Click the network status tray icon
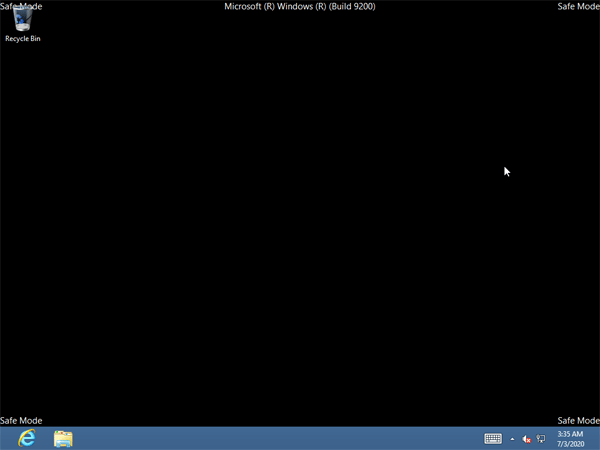Screen dimensions: 600x450 [x=541, y=439]
